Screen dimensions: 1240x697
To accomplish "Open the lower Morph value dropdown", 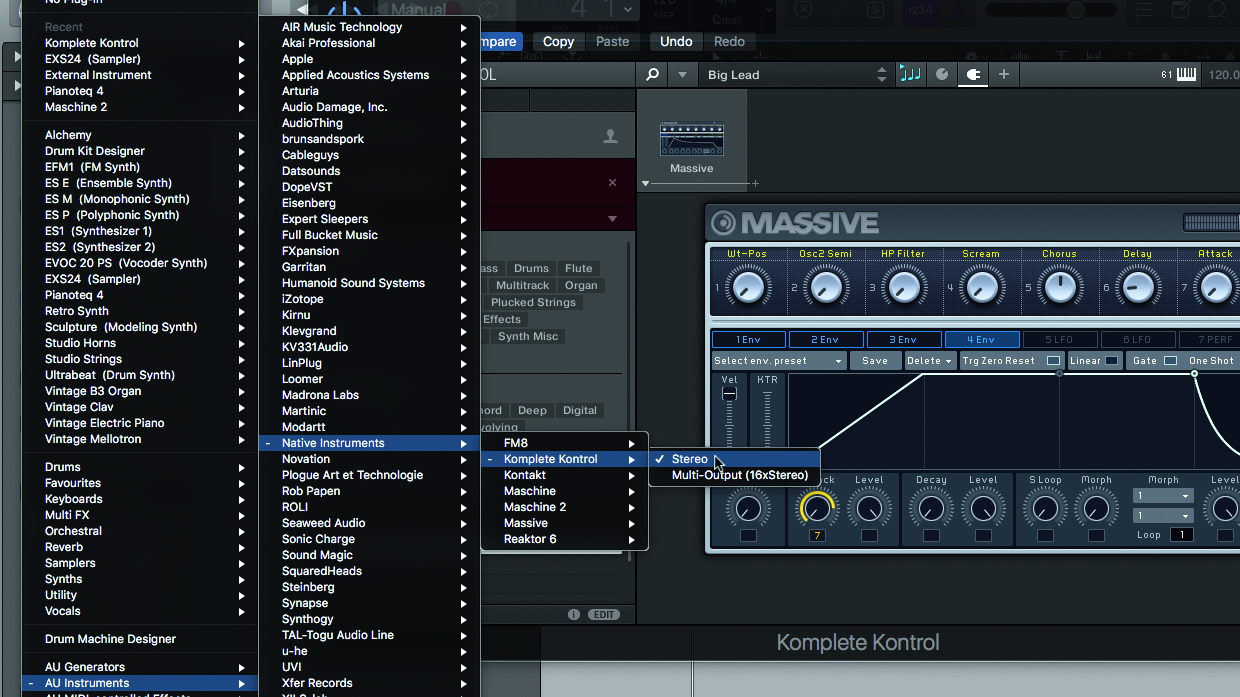I will pos(1163,516).
